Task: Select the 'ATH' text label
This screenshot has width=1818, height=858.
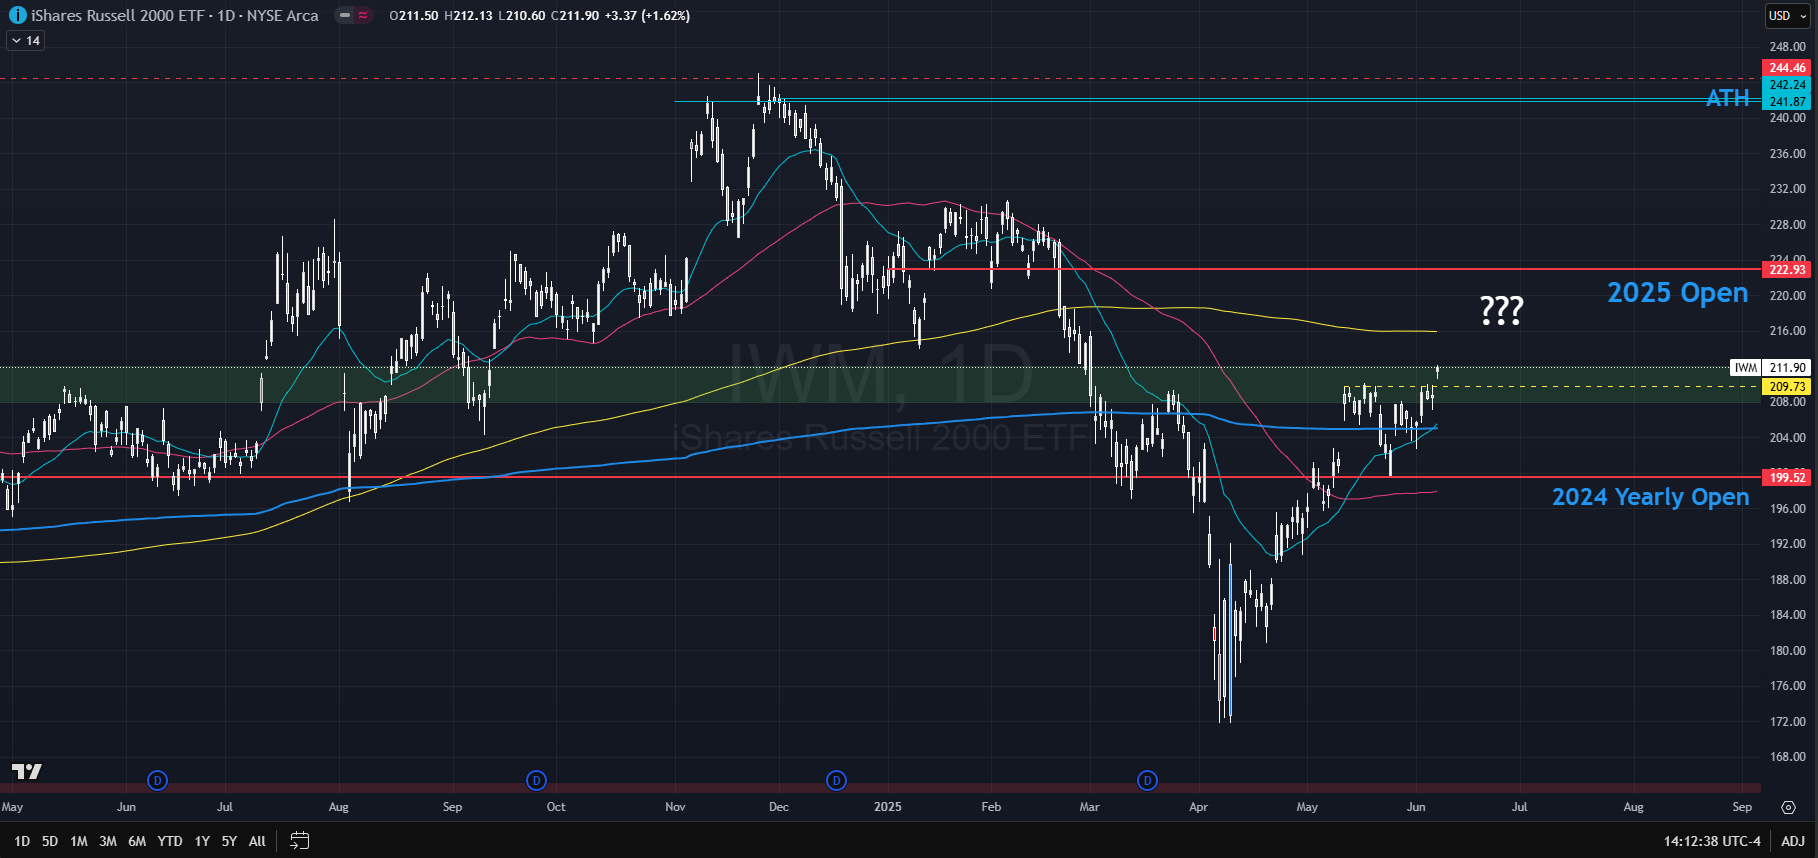Action: pos(1728,98)
